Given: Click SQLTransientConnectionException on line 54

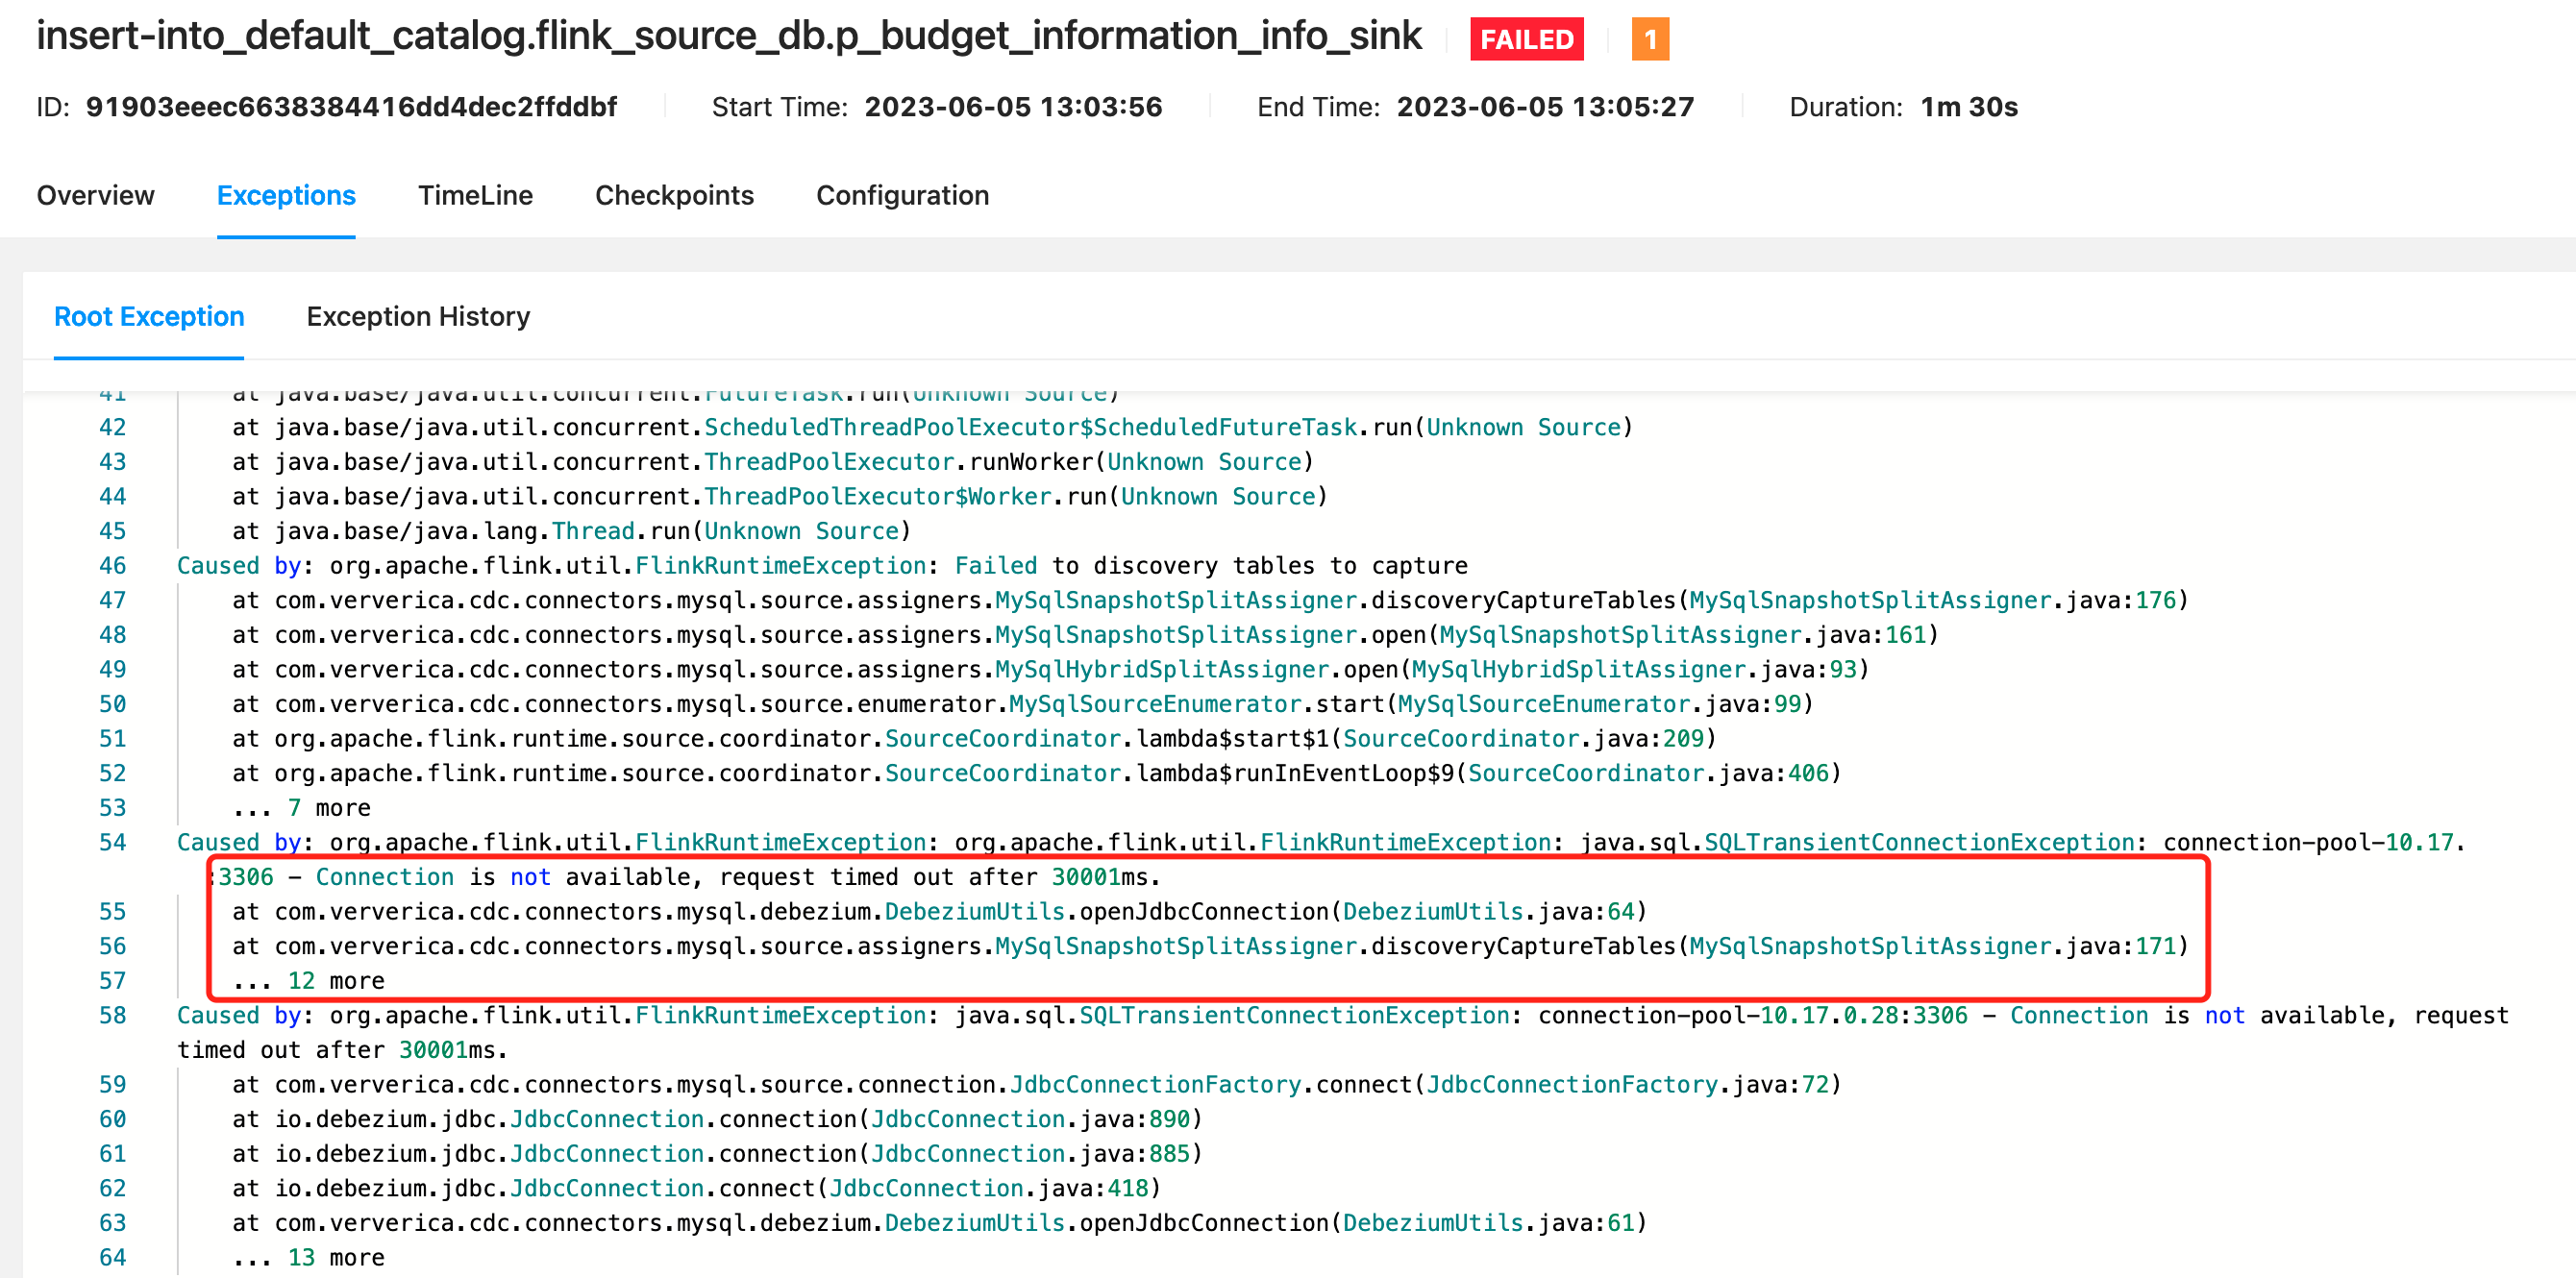Looking at the screenshot, I should 1919,843.
